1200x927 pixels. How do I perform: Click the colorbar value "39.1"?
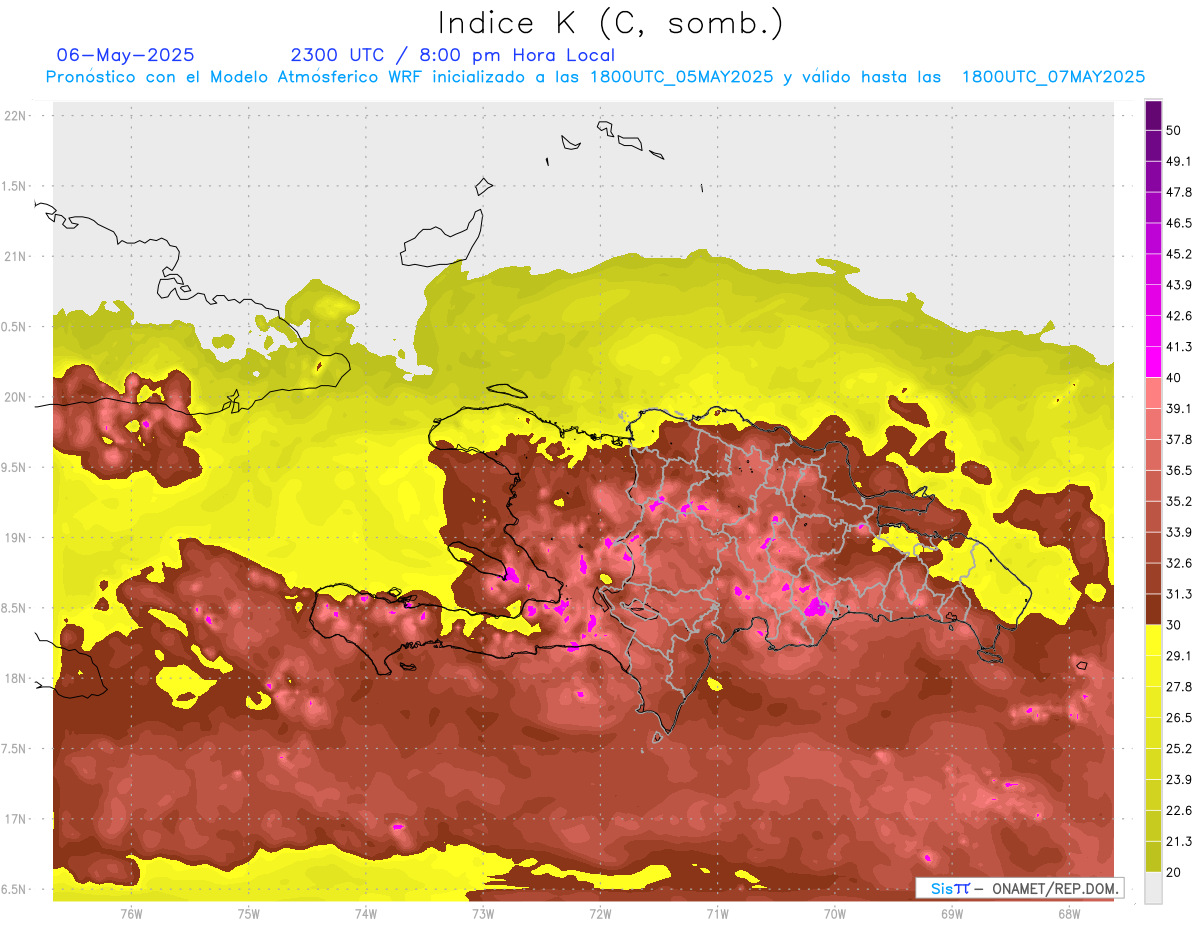click(x=1178, y=408)
